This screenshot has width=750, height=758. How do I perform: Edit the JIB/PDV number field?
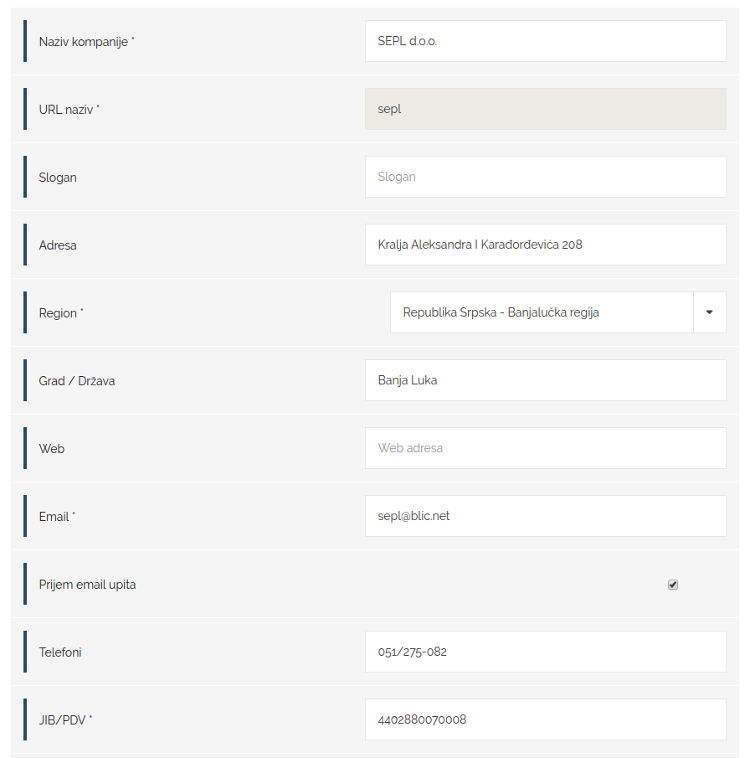point(545,719)
